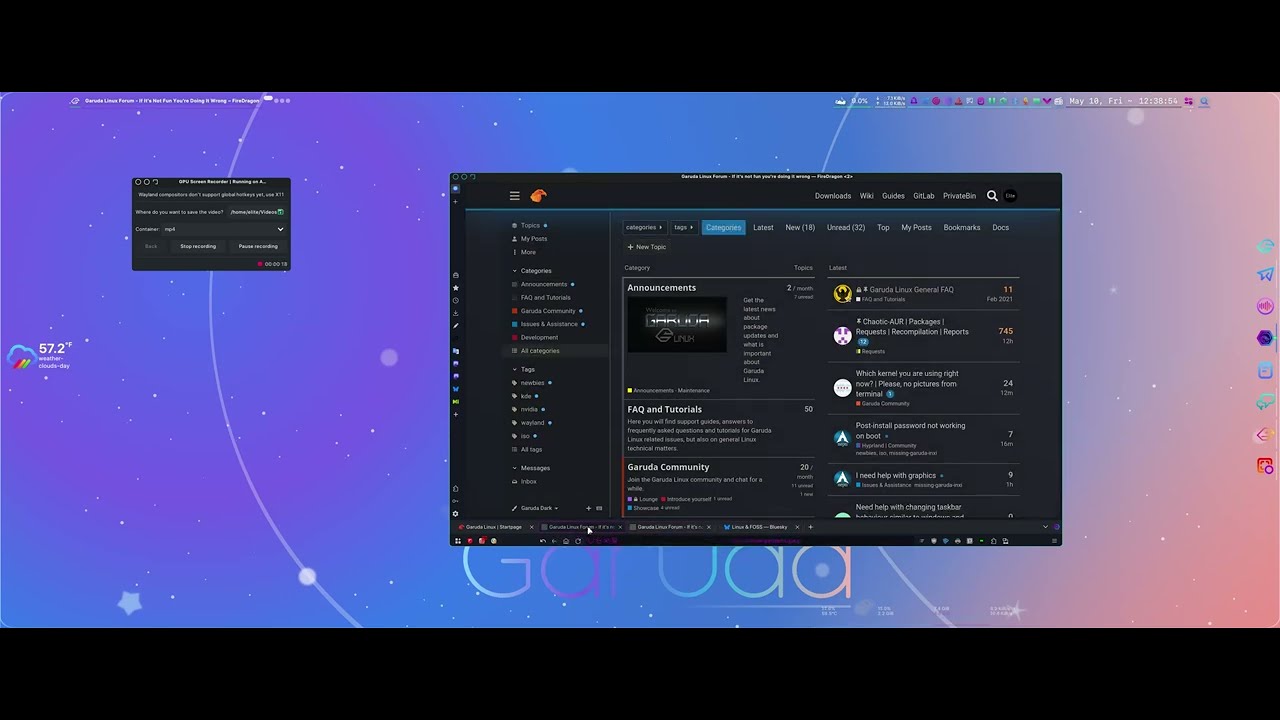Click Pause recording in GPU Screen Recorder
Image resolution: width=1280 pixels, height=720 pixels.
pyautogui.click(x=258, y=246)
